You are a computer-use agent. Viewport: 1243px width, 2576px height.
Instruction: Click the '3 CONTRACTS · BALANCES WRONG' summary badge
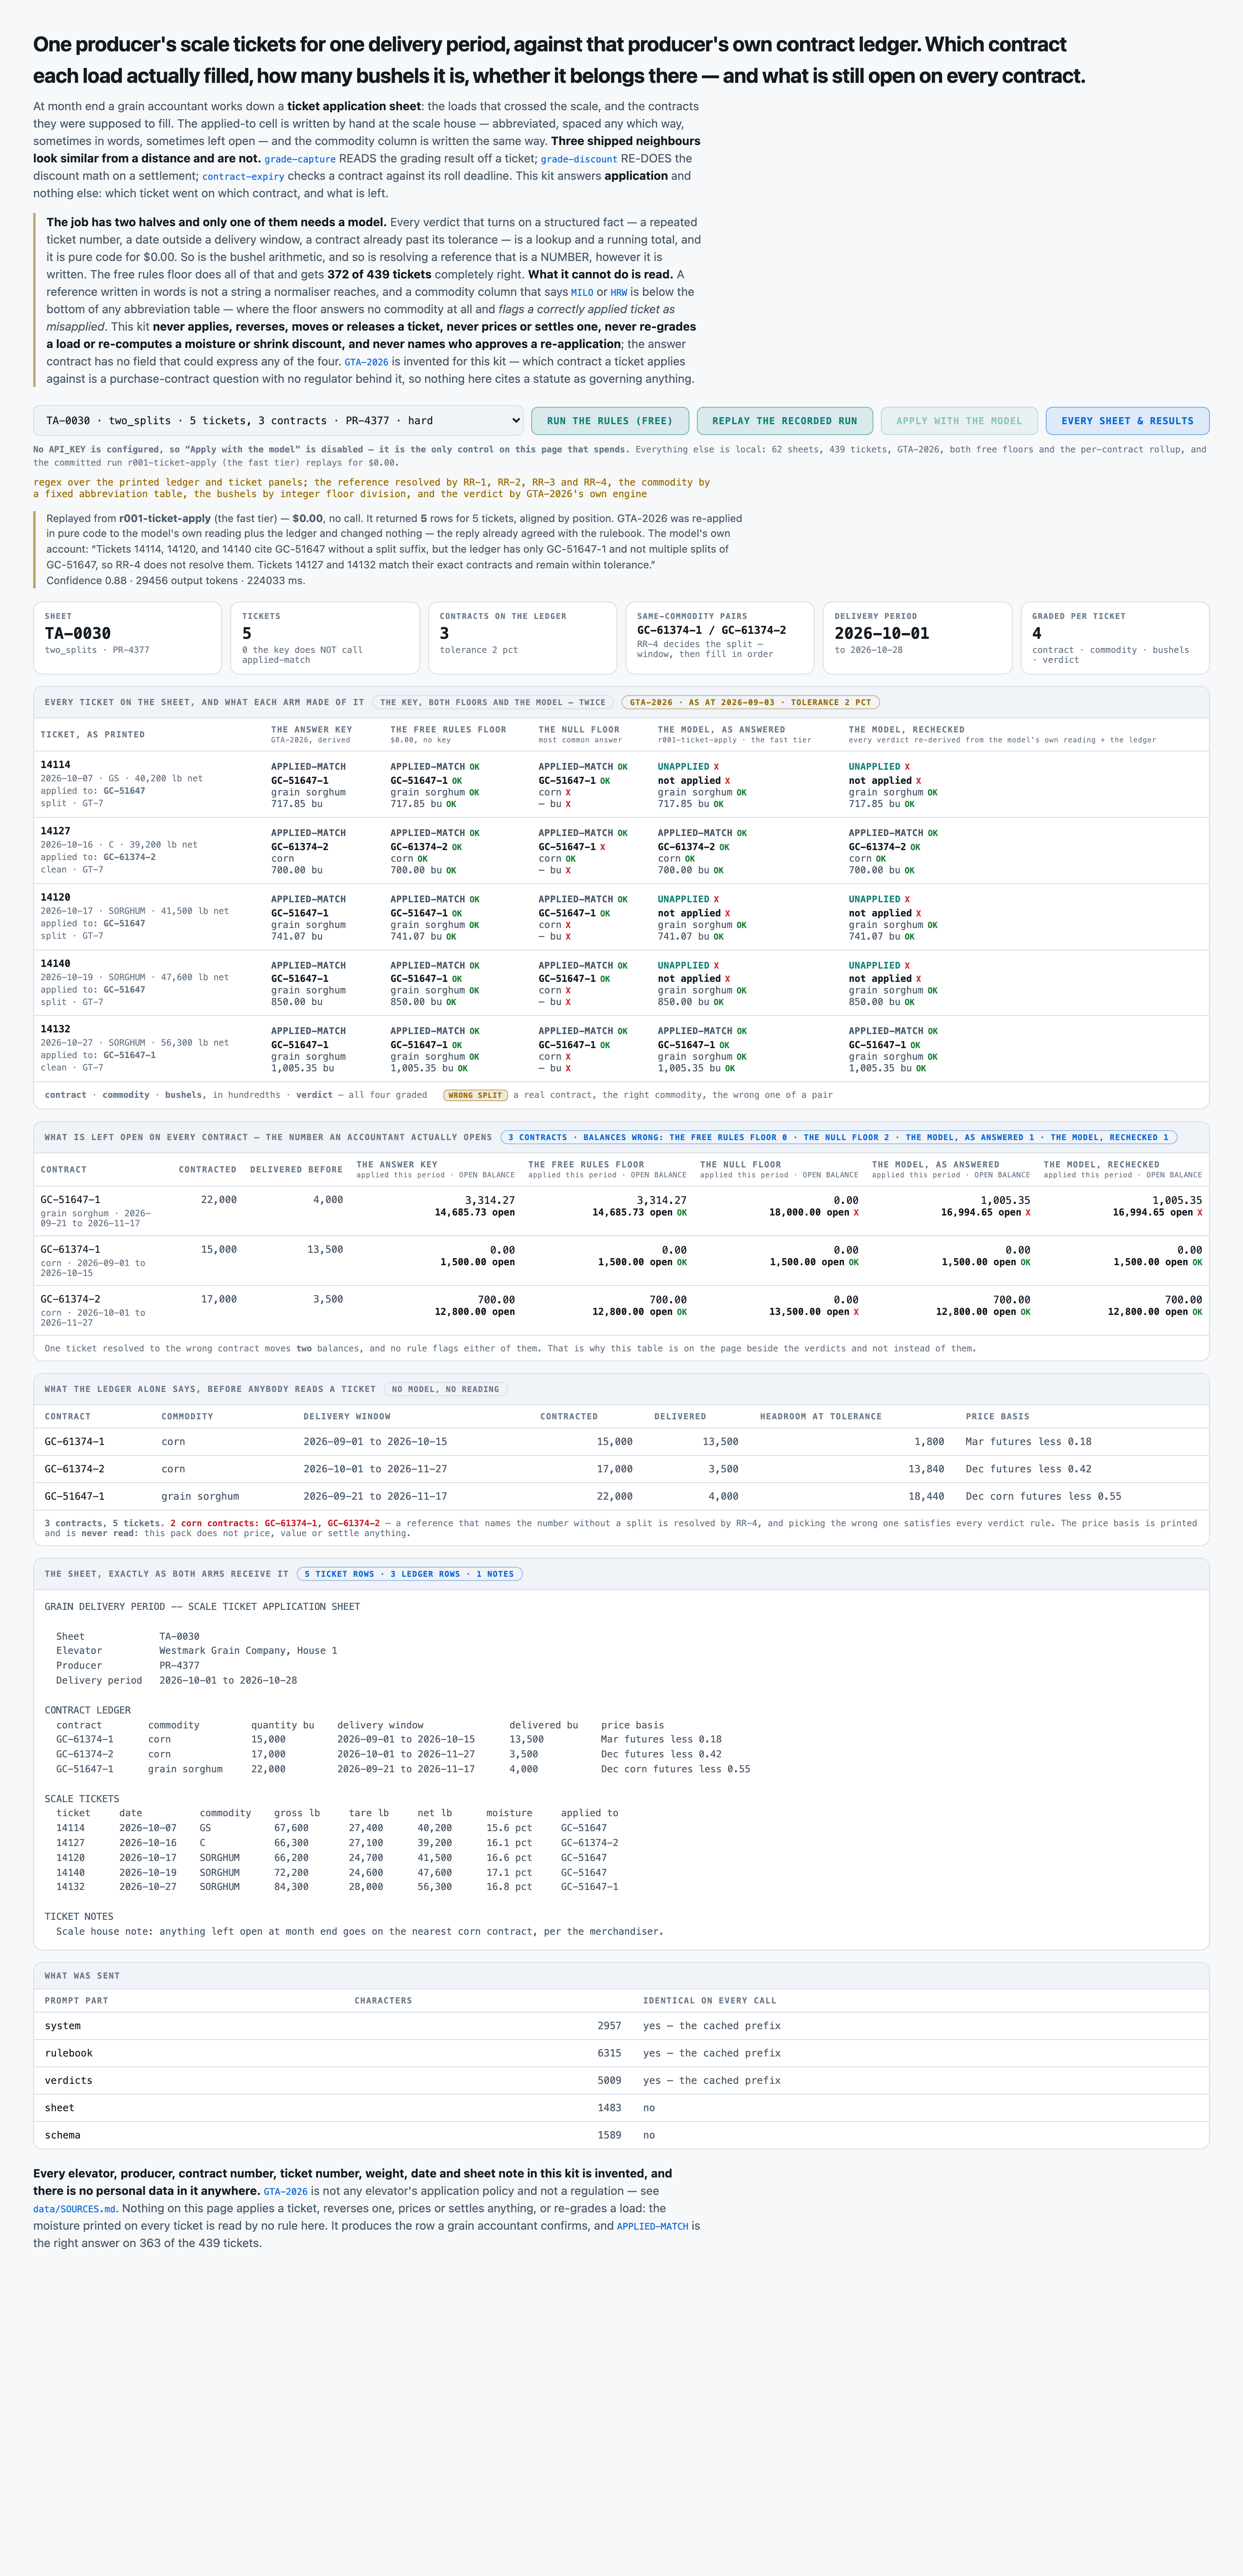tap(838, 1137)
